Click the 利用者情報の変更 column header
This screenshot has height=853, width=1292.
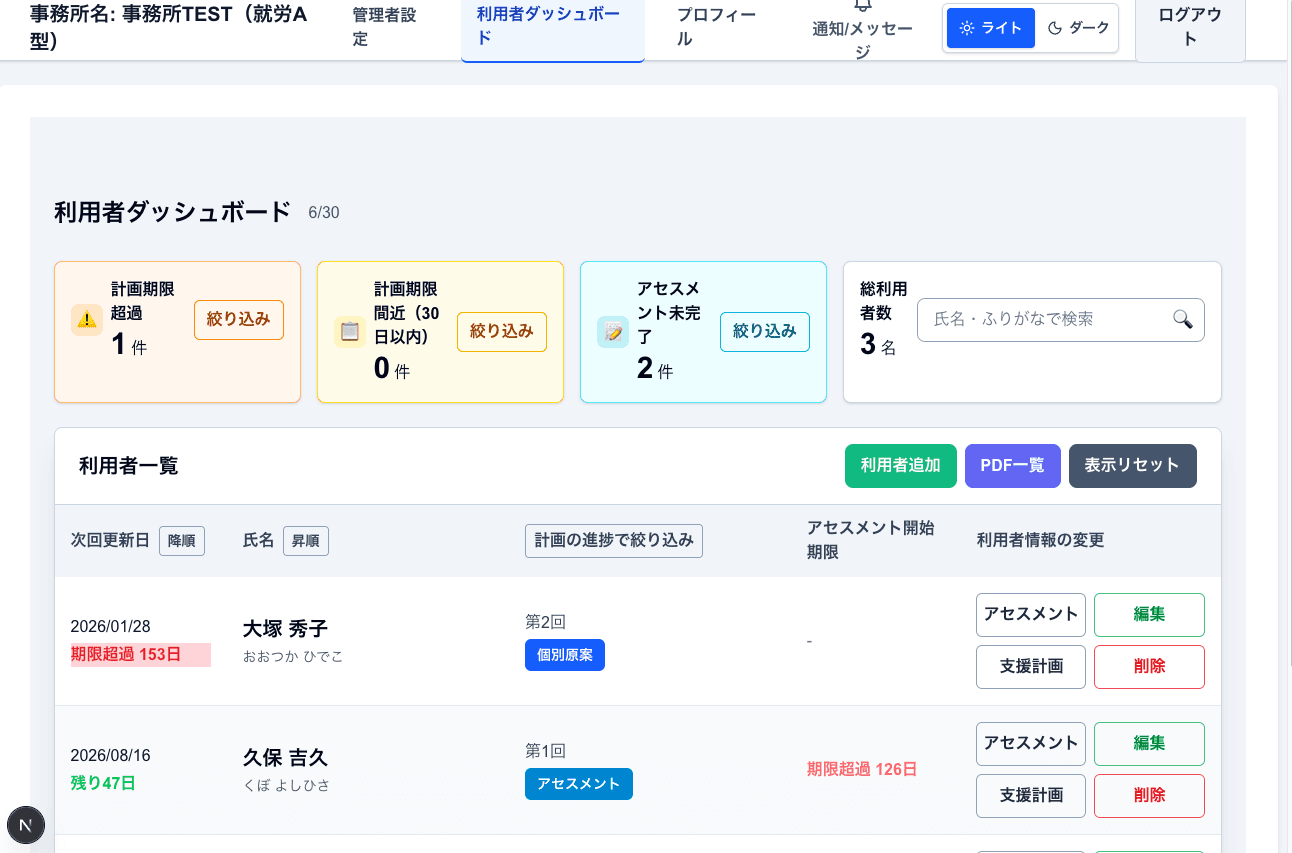[x=1041, y=540]
